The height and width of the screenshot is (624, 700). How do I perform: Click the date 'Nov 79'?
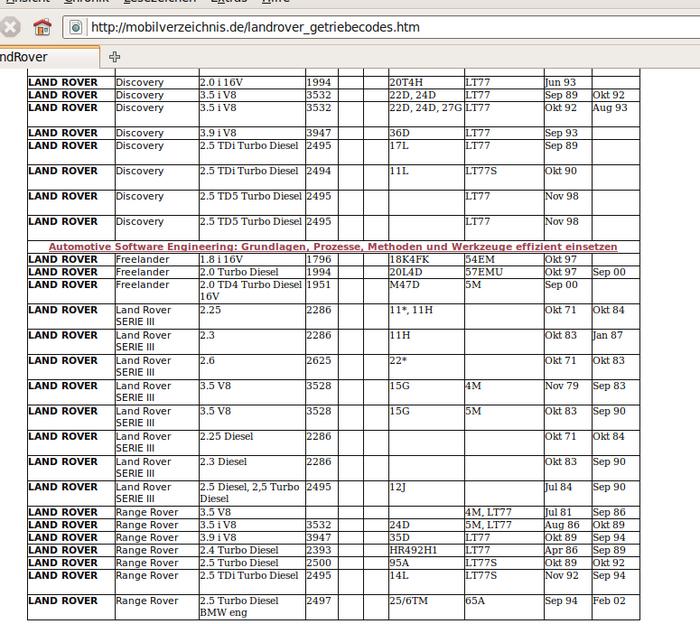point(562,386)
